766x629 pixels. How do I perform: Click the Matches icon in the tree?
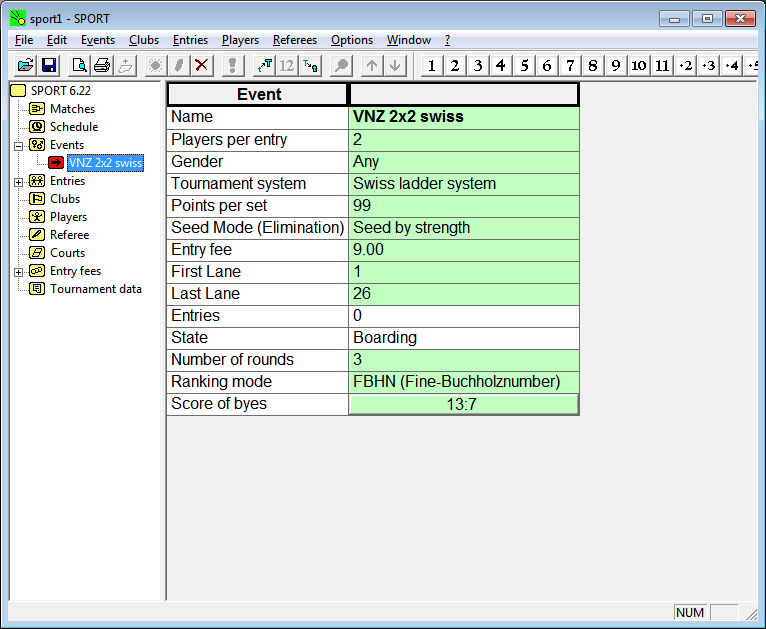click(37, 109)
